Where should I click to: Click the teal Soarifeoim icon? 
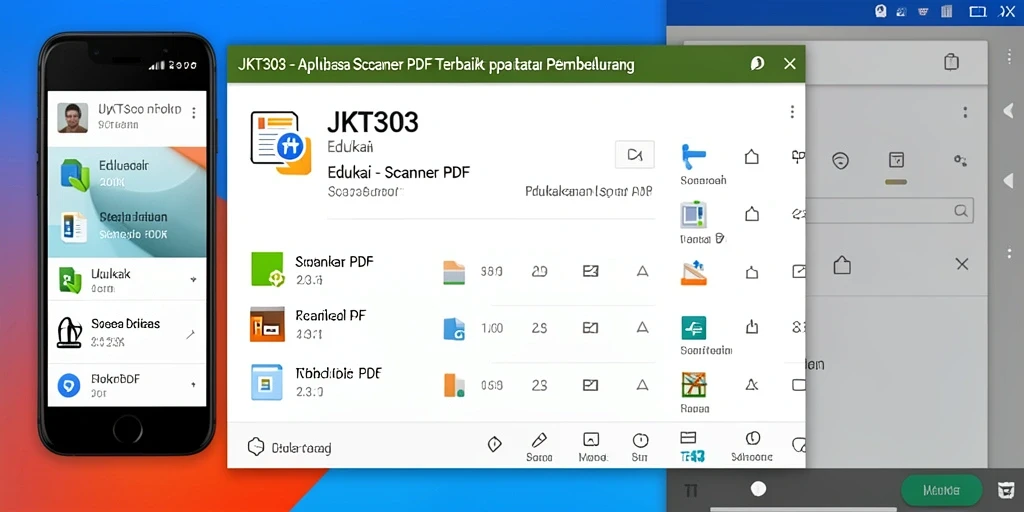pyautogui.click(x=694, y=328)
